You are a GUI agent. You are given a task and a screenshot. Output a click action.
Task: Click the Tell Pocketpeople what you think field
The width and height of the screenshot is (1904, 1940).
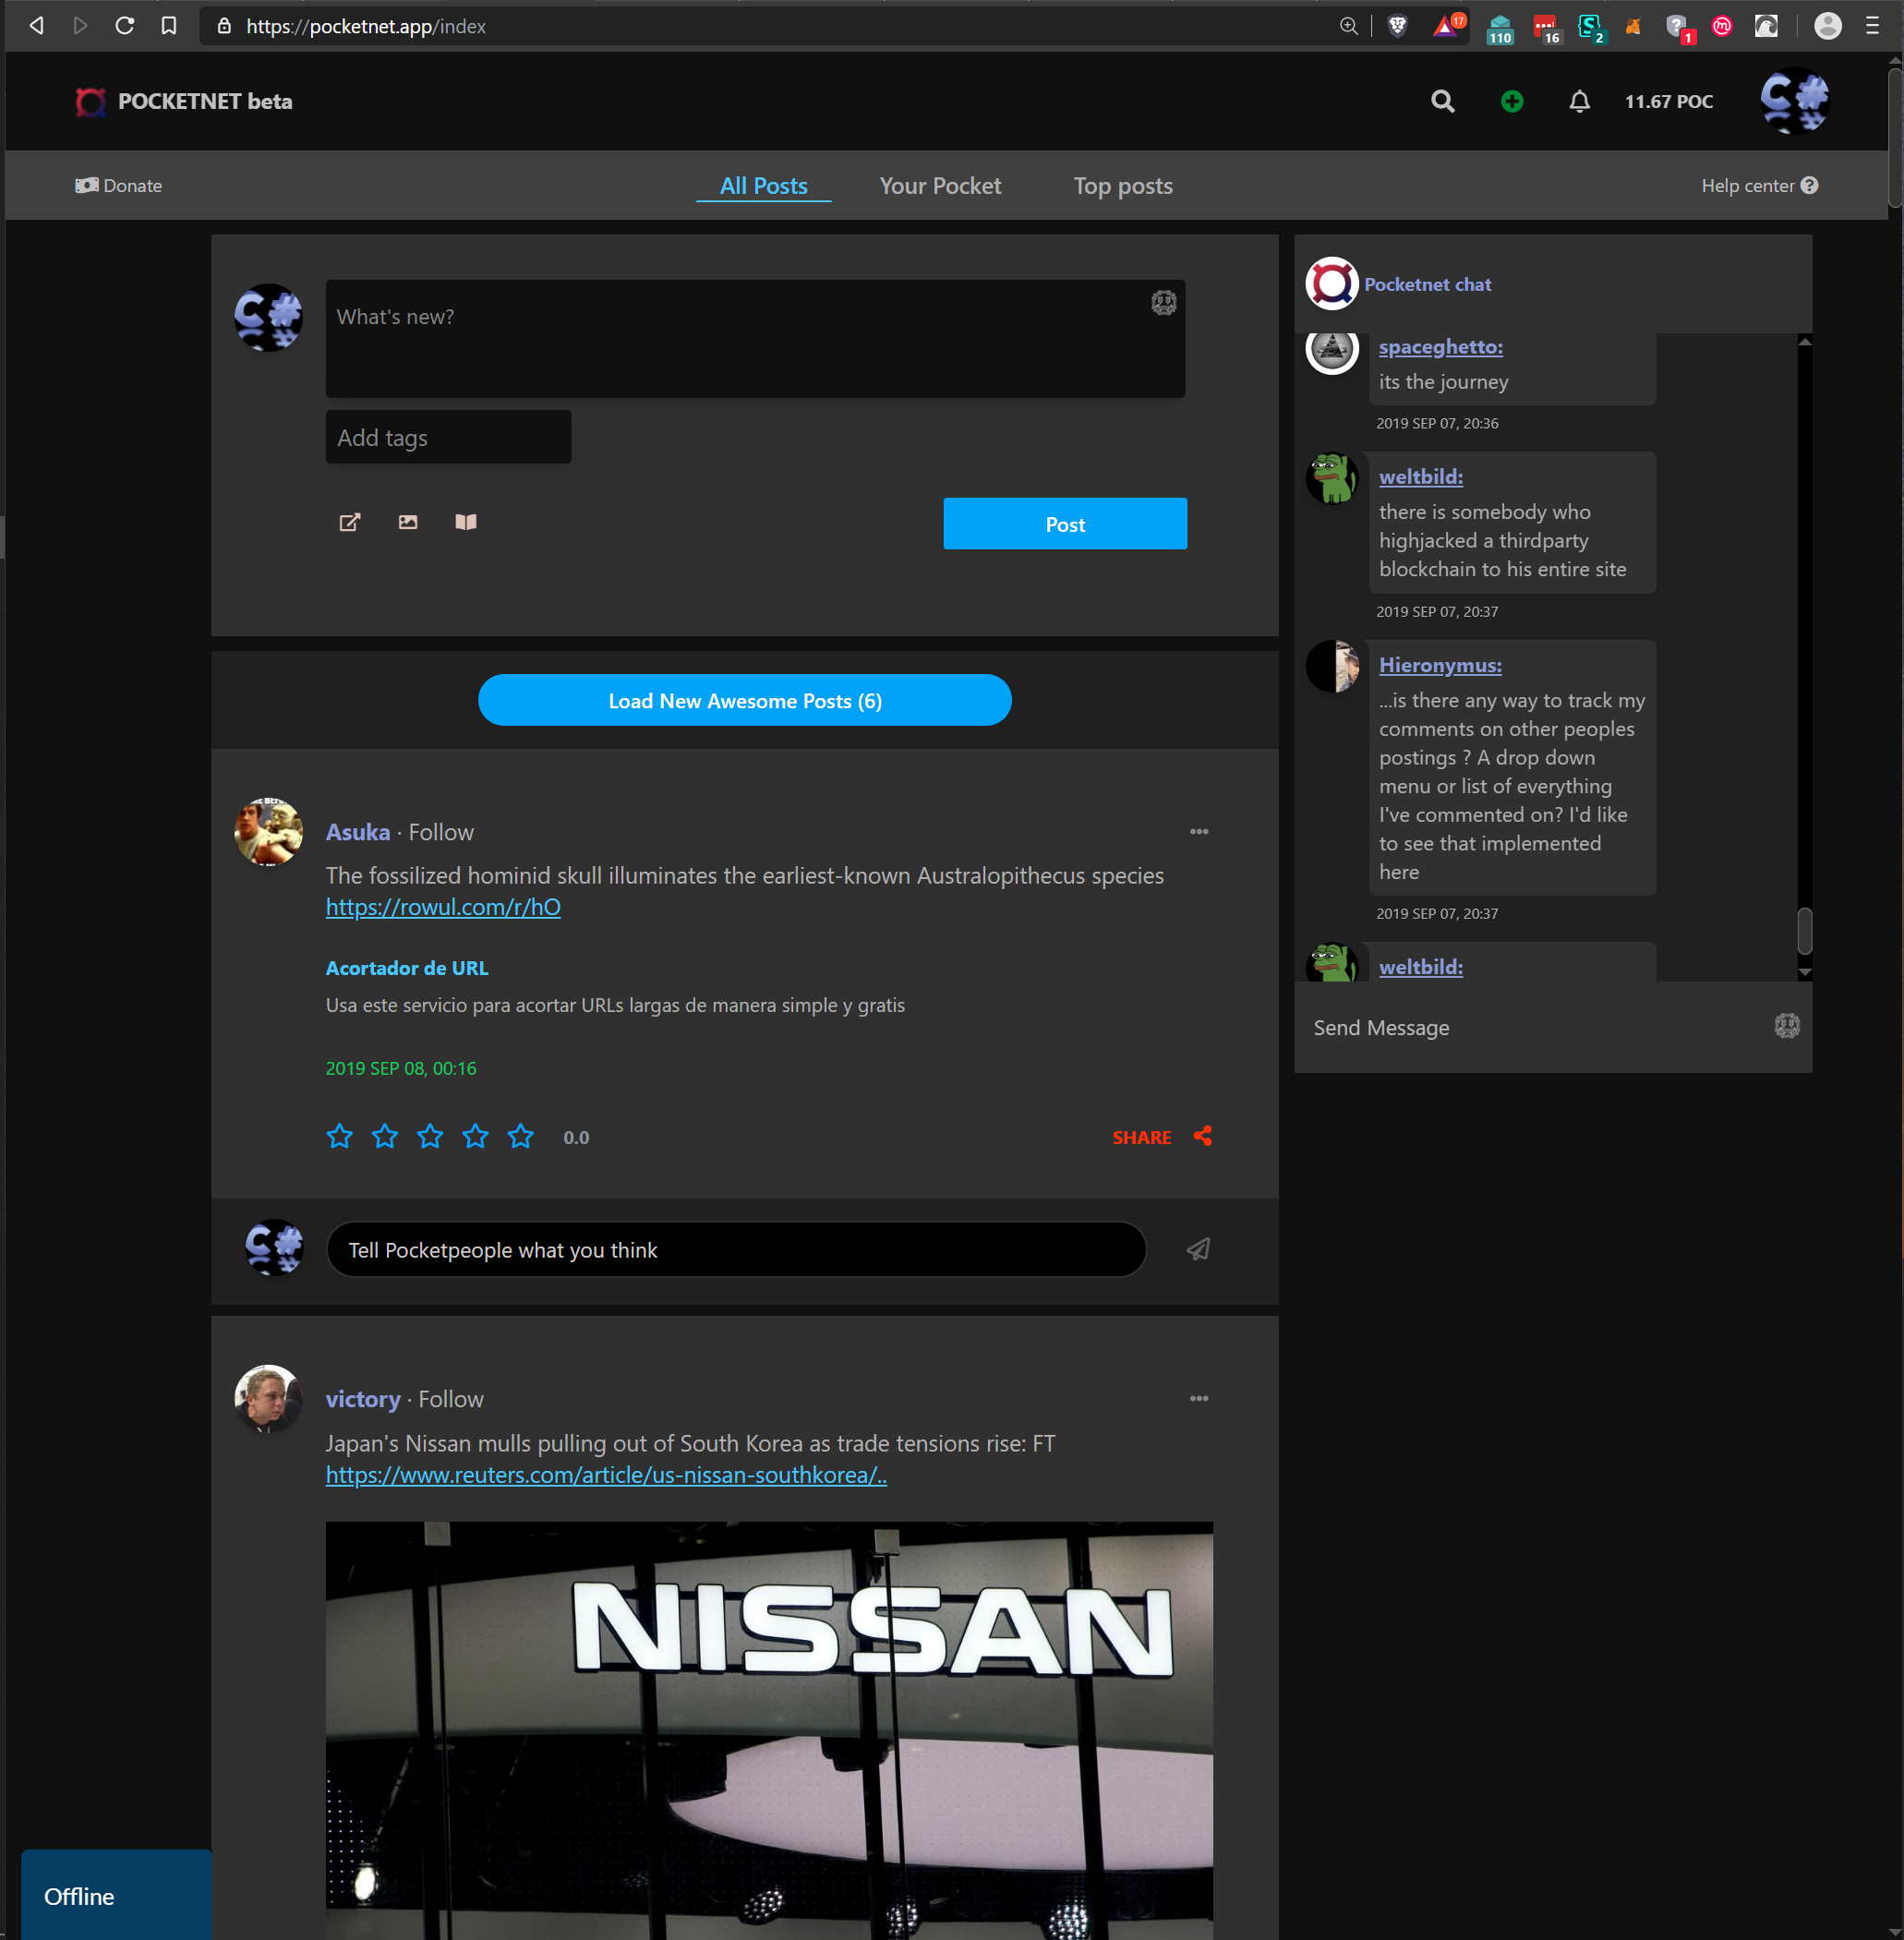coord(736,1249)
